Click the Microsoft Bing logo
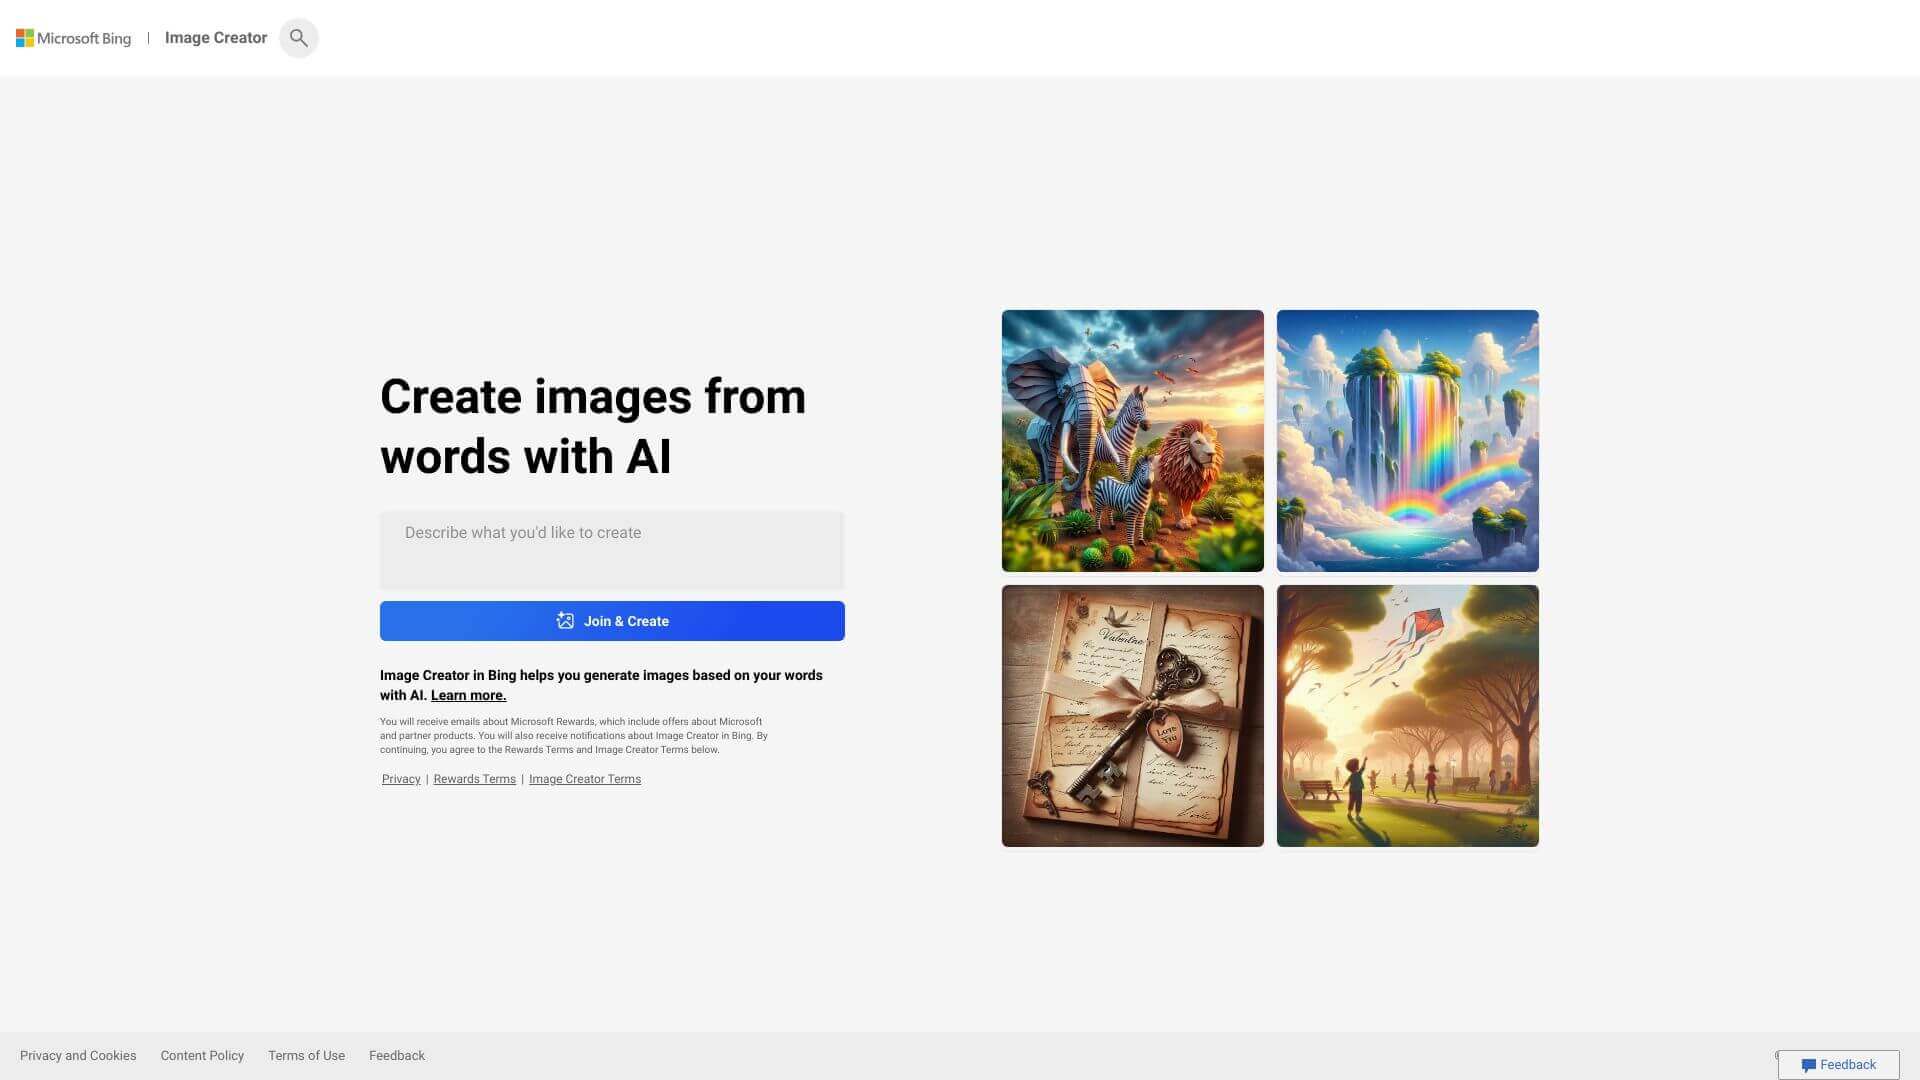The width and height of the screenshot is (1920, 1080). (73, 37)
